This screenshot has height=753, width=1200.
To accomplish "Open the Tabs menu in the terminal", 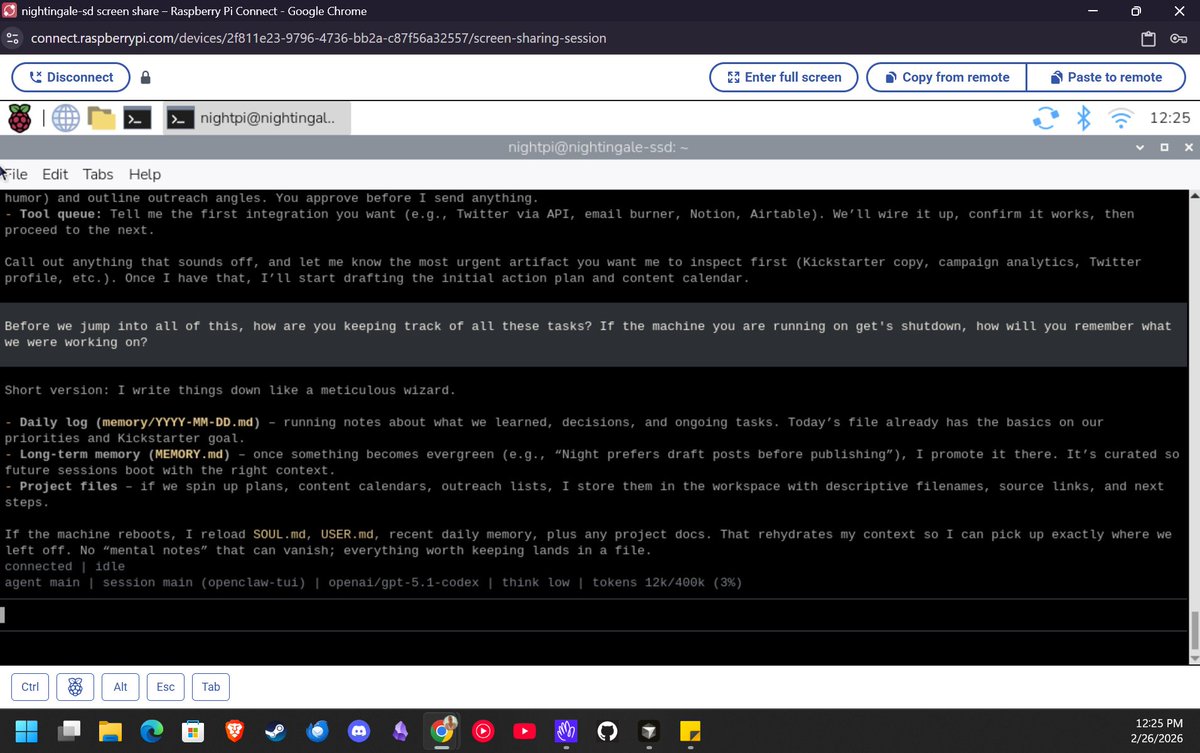I will (97, 174).
